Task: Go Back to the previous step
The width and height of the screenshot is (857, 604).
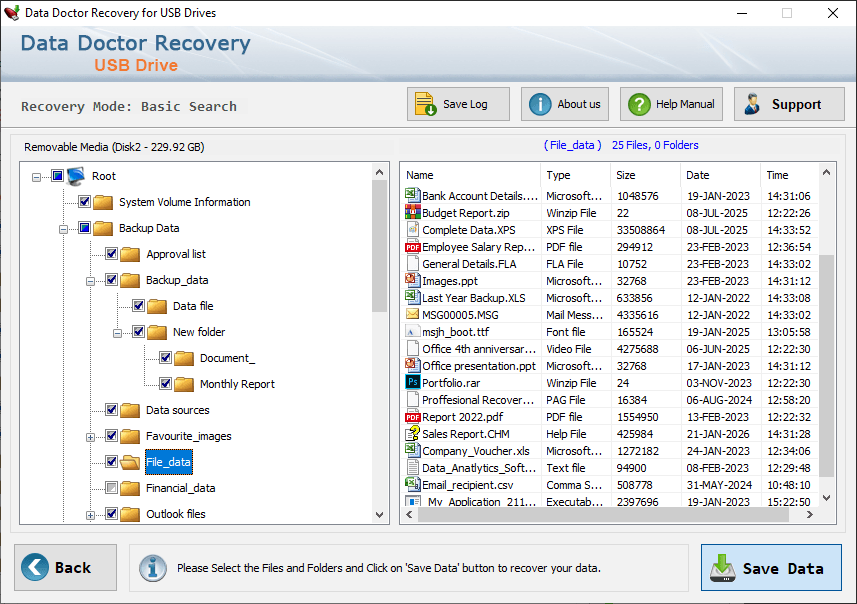Action: pyautogui.click(x=66, y=567)
